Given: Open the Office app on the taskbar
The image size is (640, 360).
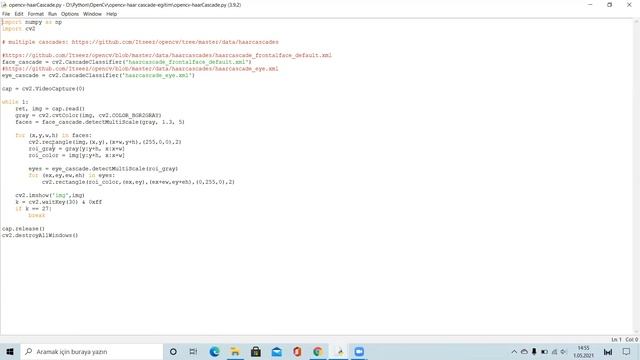Looking at the screenshot, I should [297, 351].
